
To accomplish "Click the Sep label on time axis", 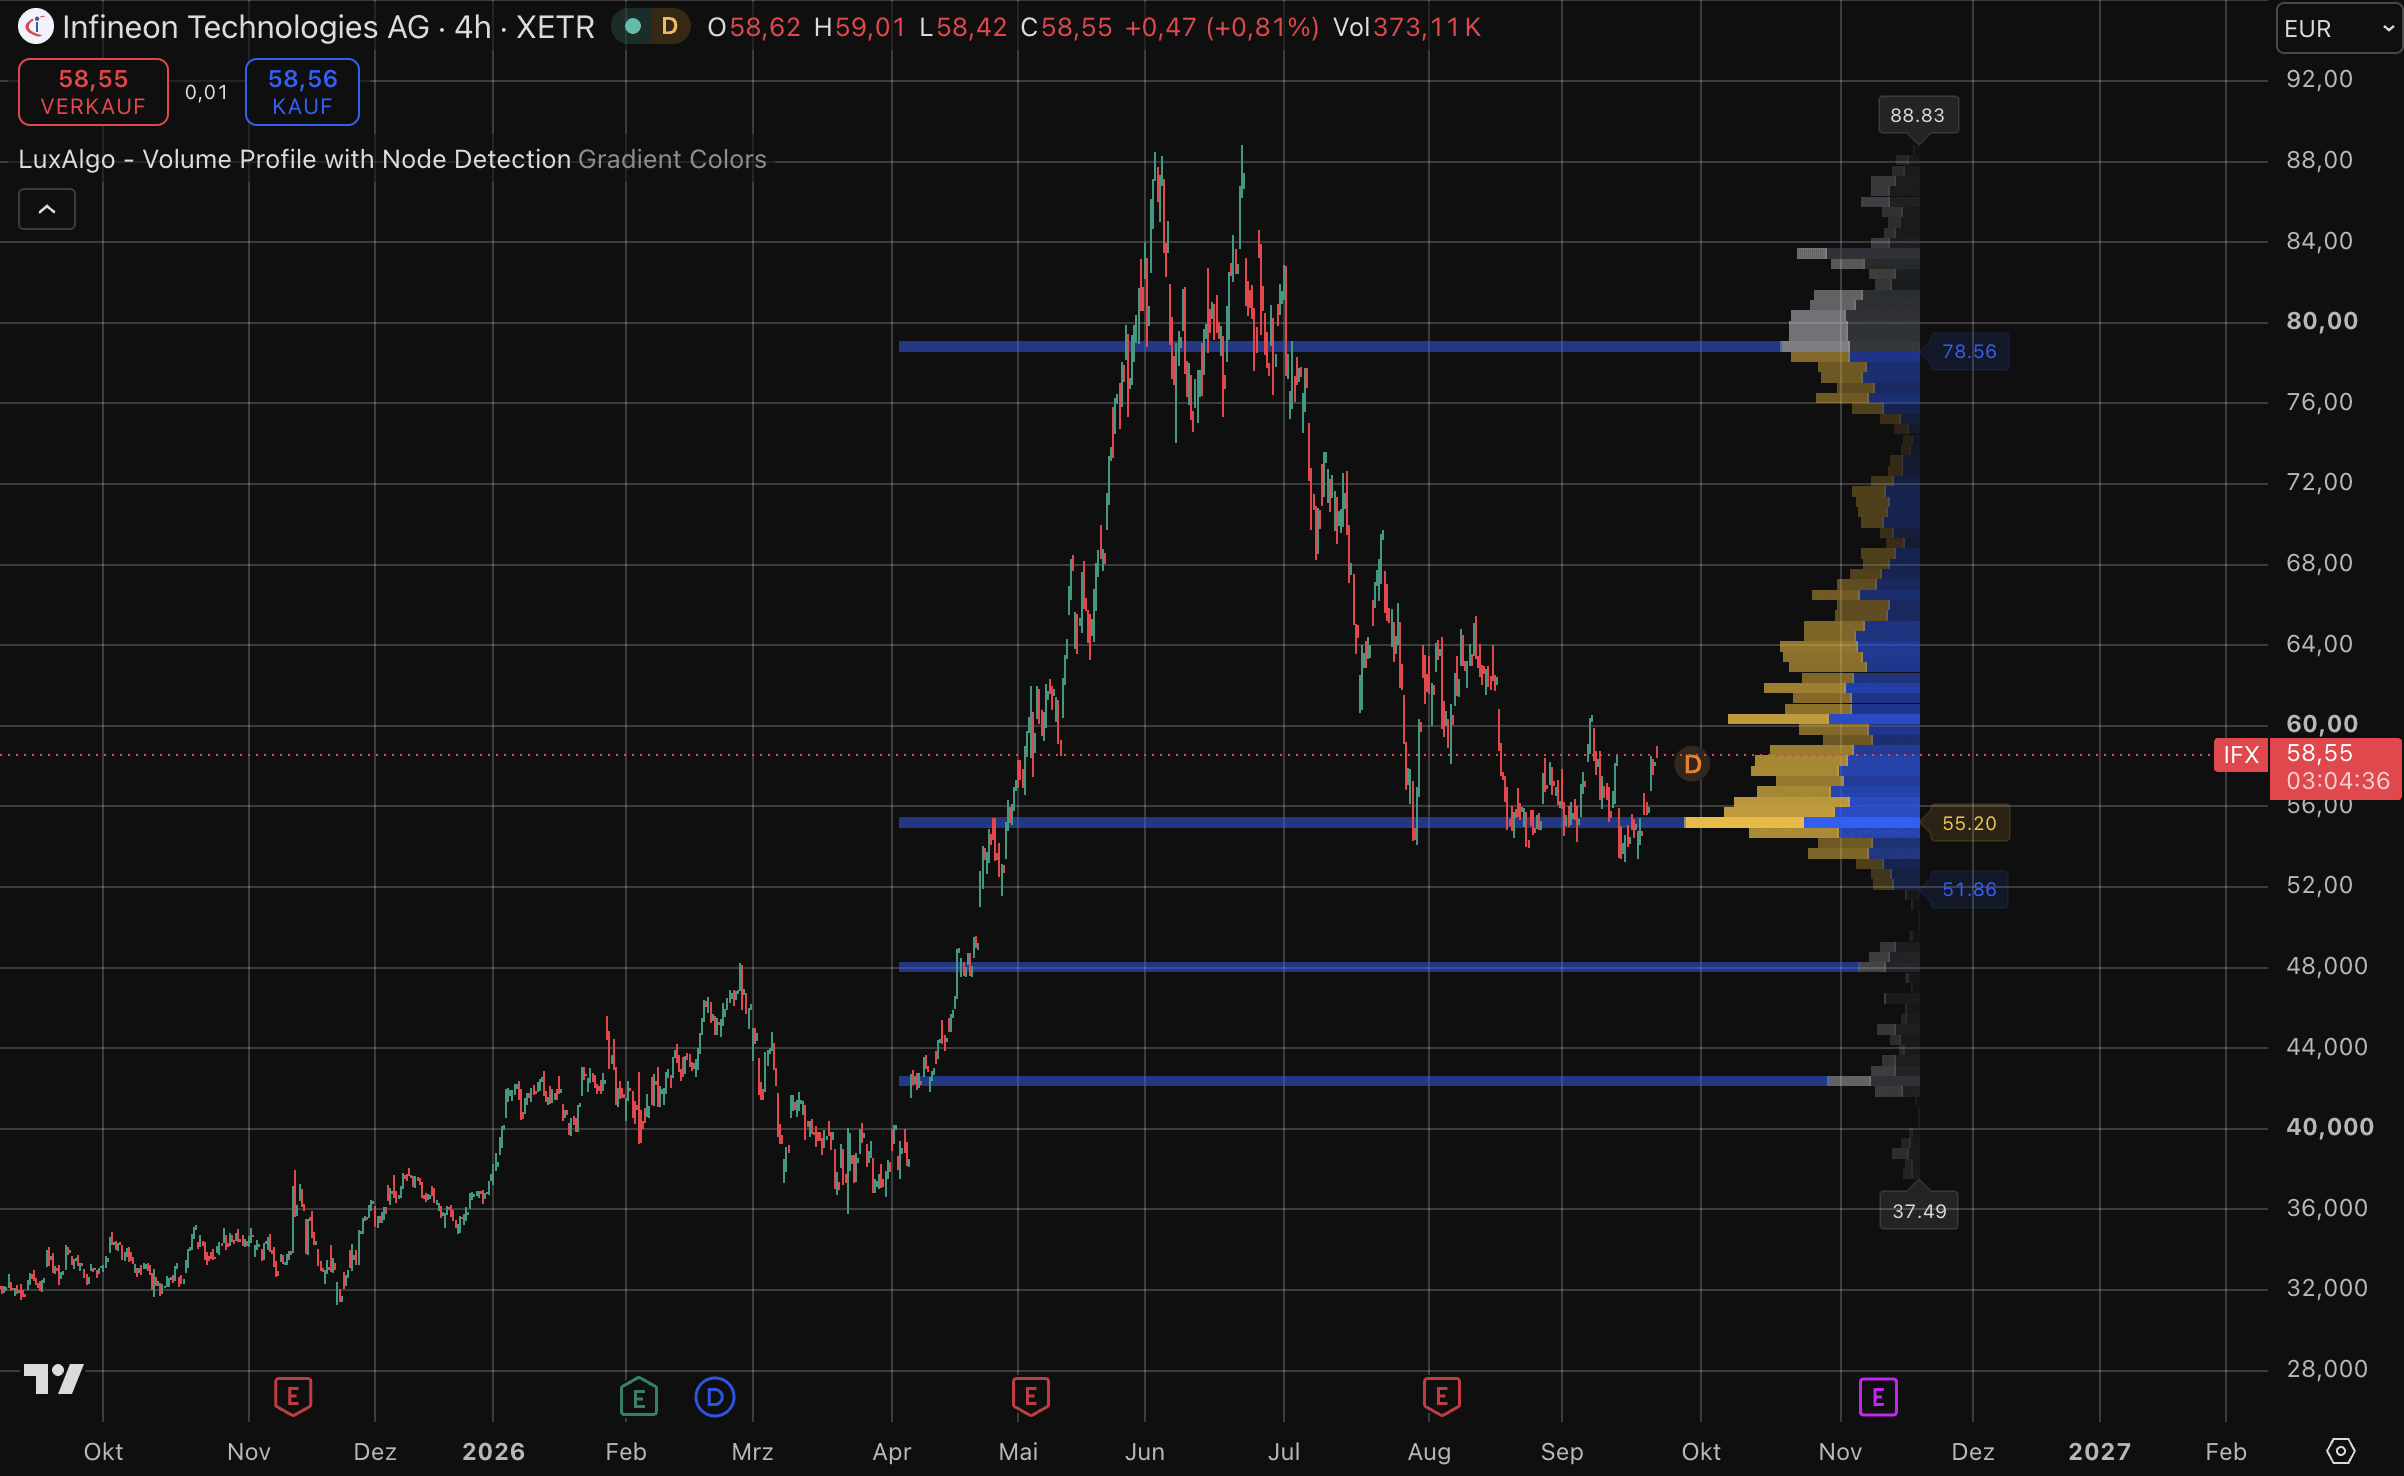I will click(1561, 1451).
